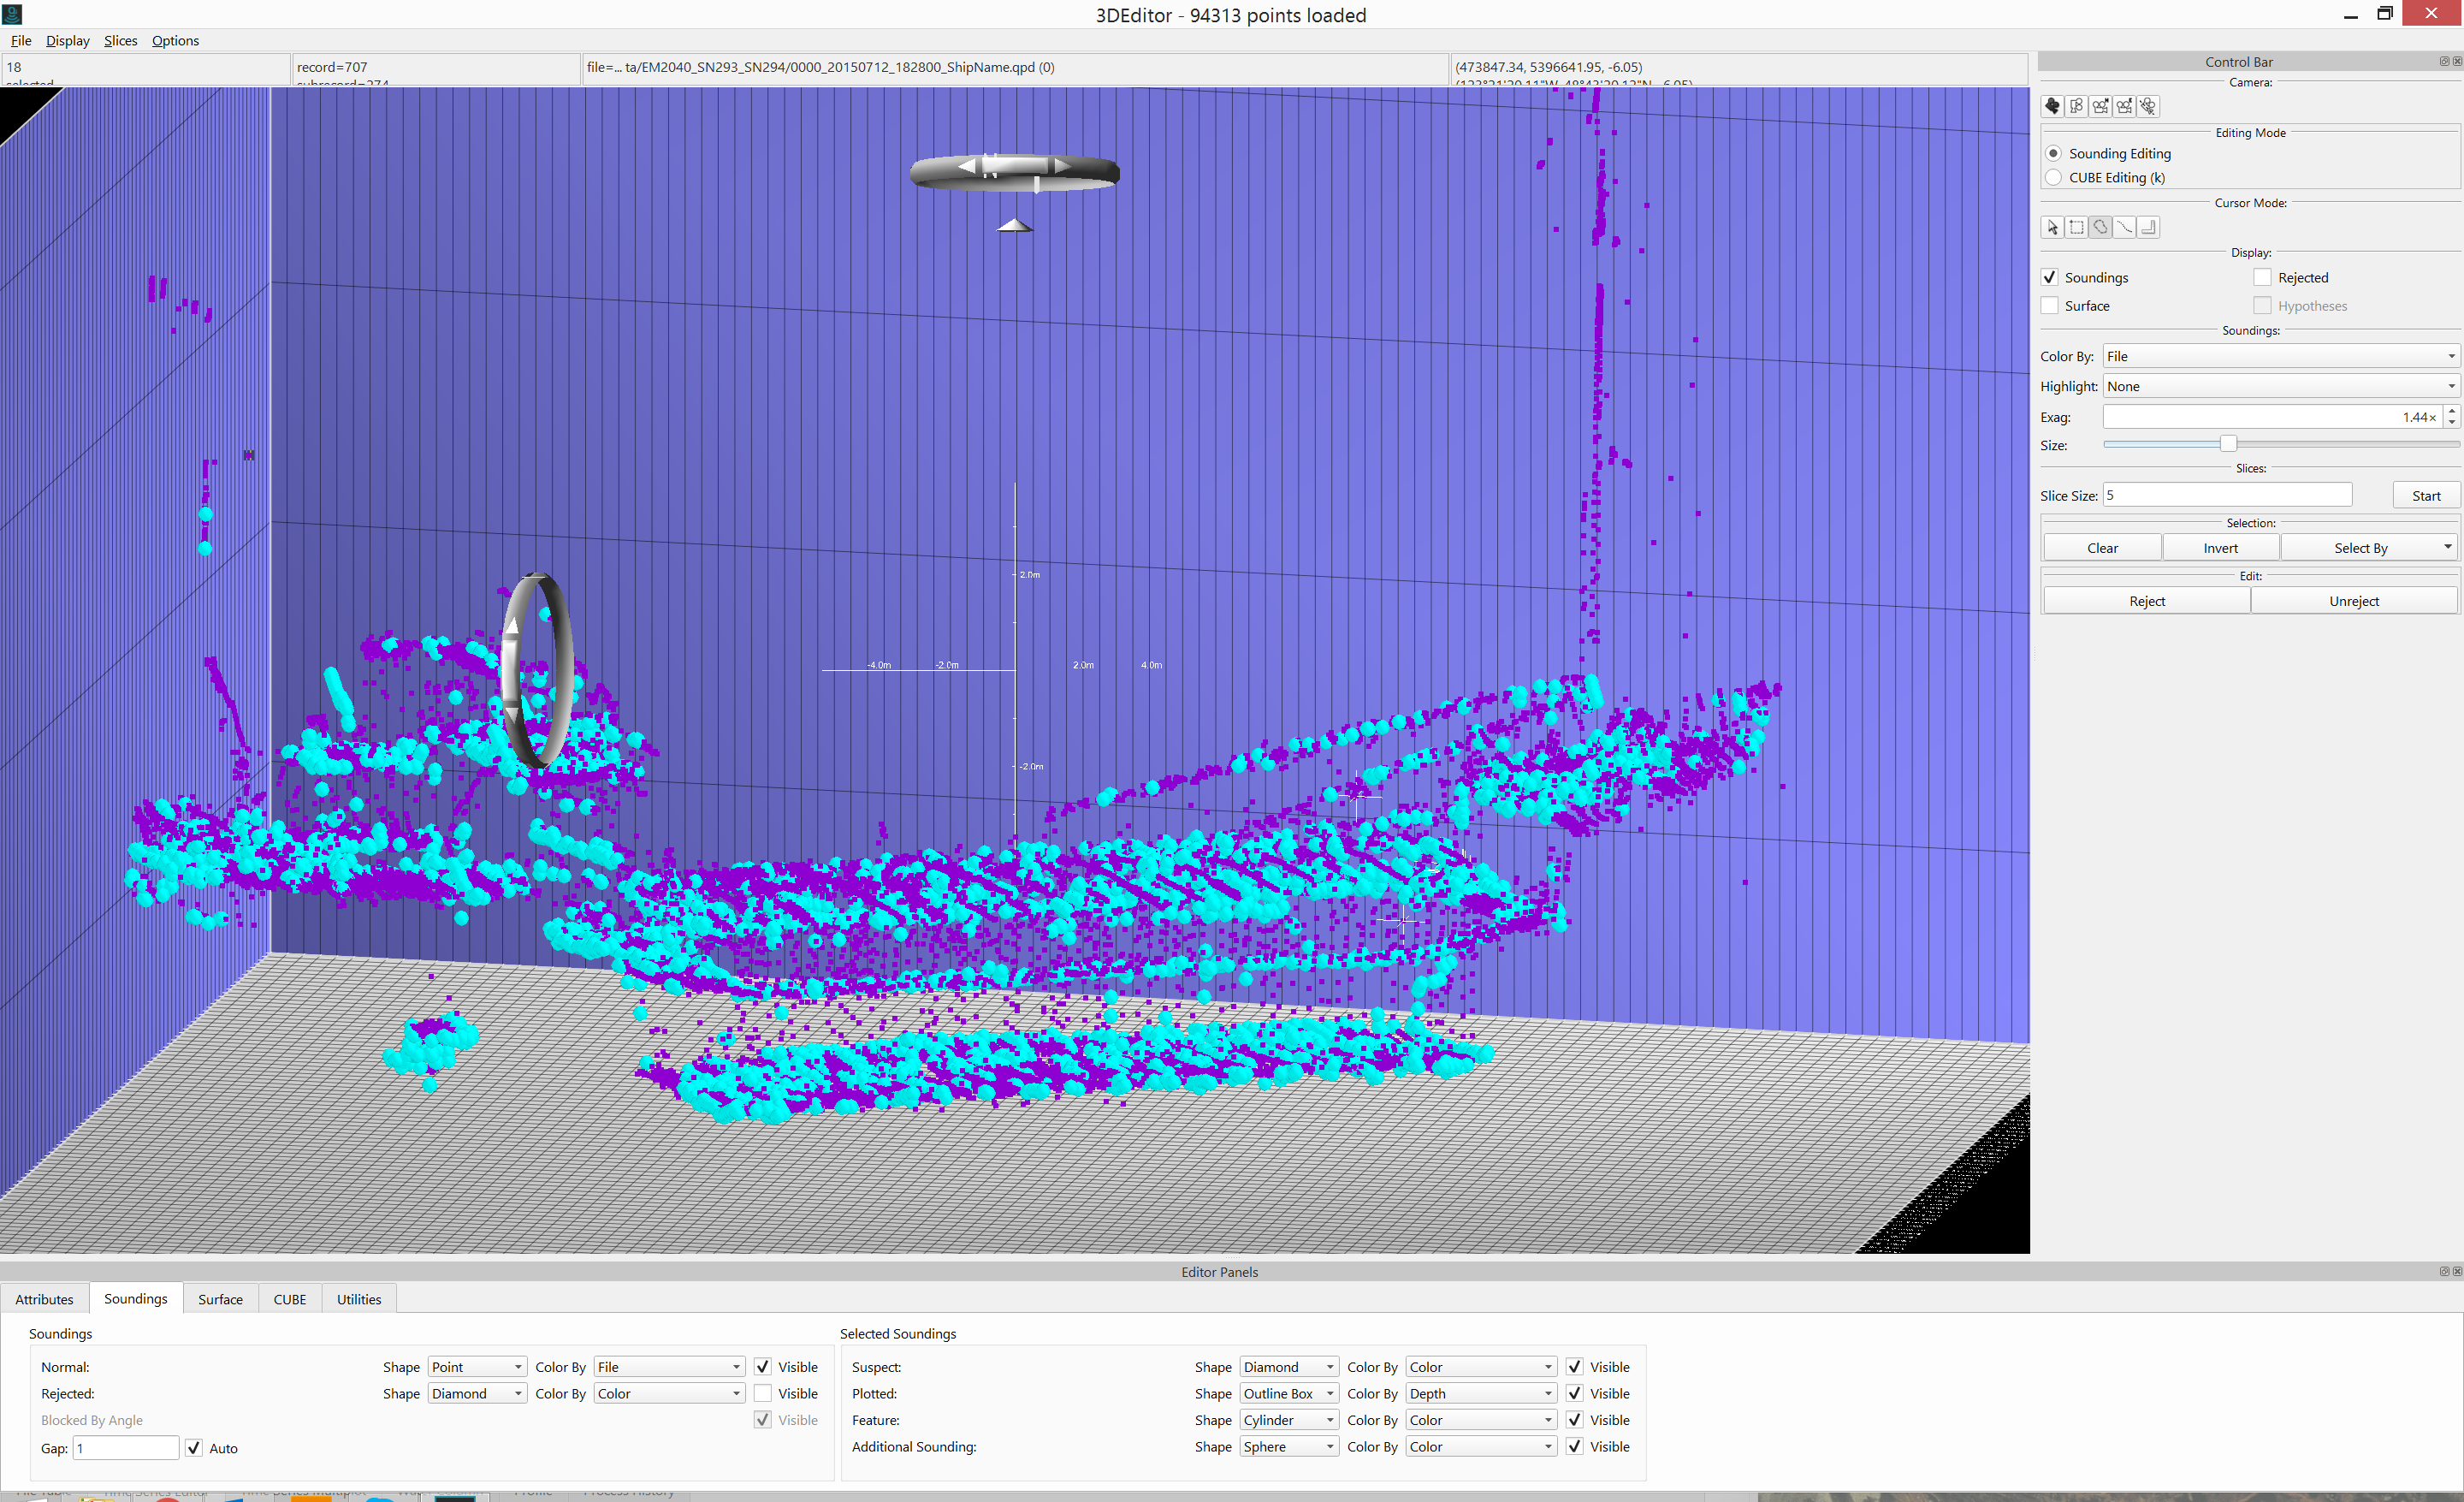Click the Reject button
Viewport: 2464px width, 1502px height.
(2146, 601)
